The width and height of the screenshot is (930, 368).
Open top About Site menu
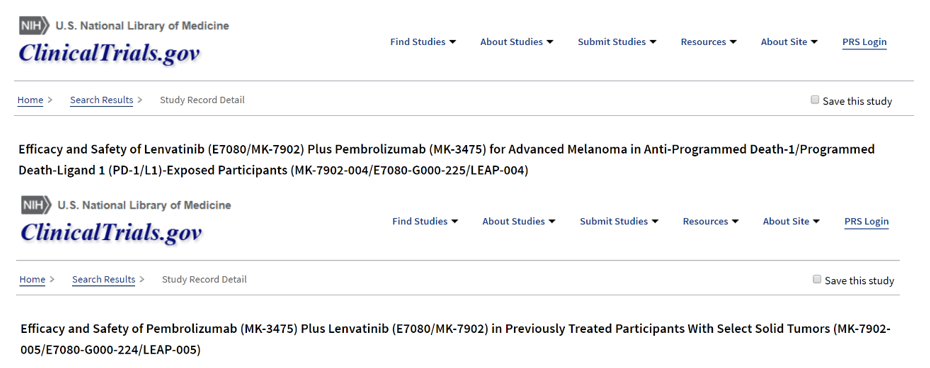(789, 42)
